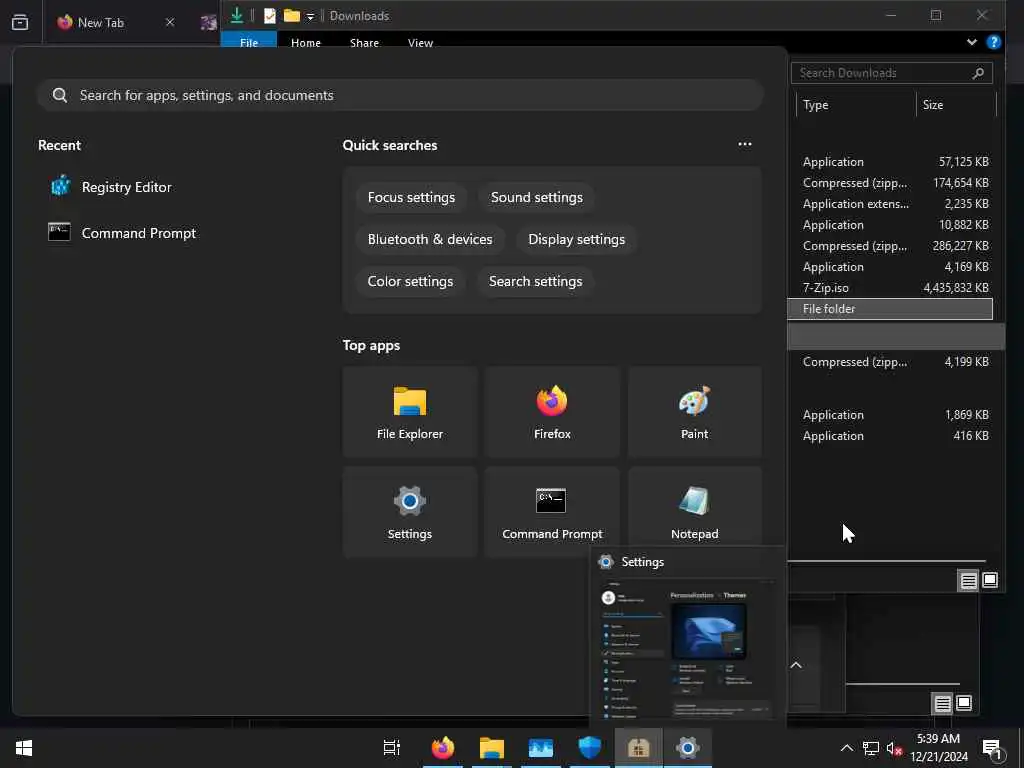
Task: Launch Settings from Top apps
Action: point(409,512)
